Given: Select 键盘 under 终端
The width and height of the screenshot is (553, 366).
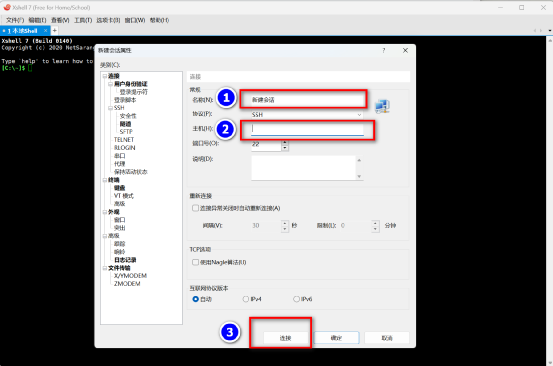Looking at the screenshot, I should point(120,188).
